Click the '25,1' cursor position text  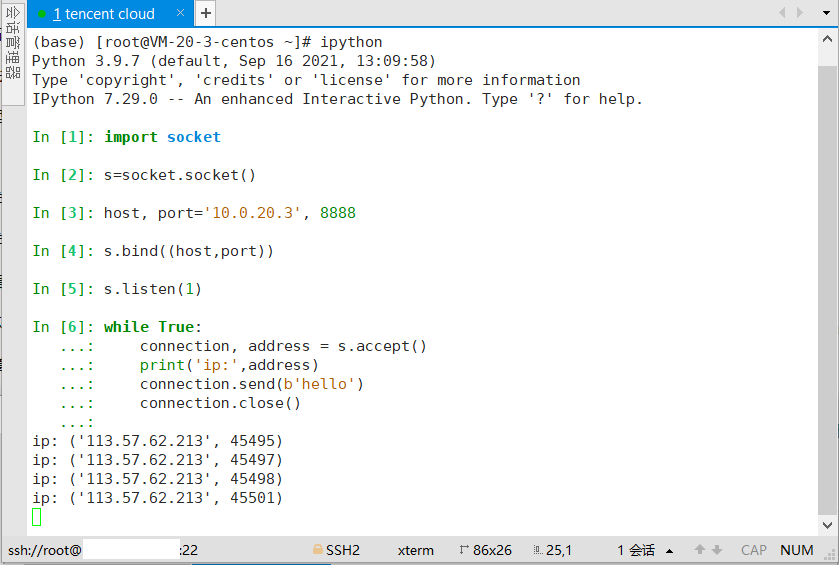559,550
